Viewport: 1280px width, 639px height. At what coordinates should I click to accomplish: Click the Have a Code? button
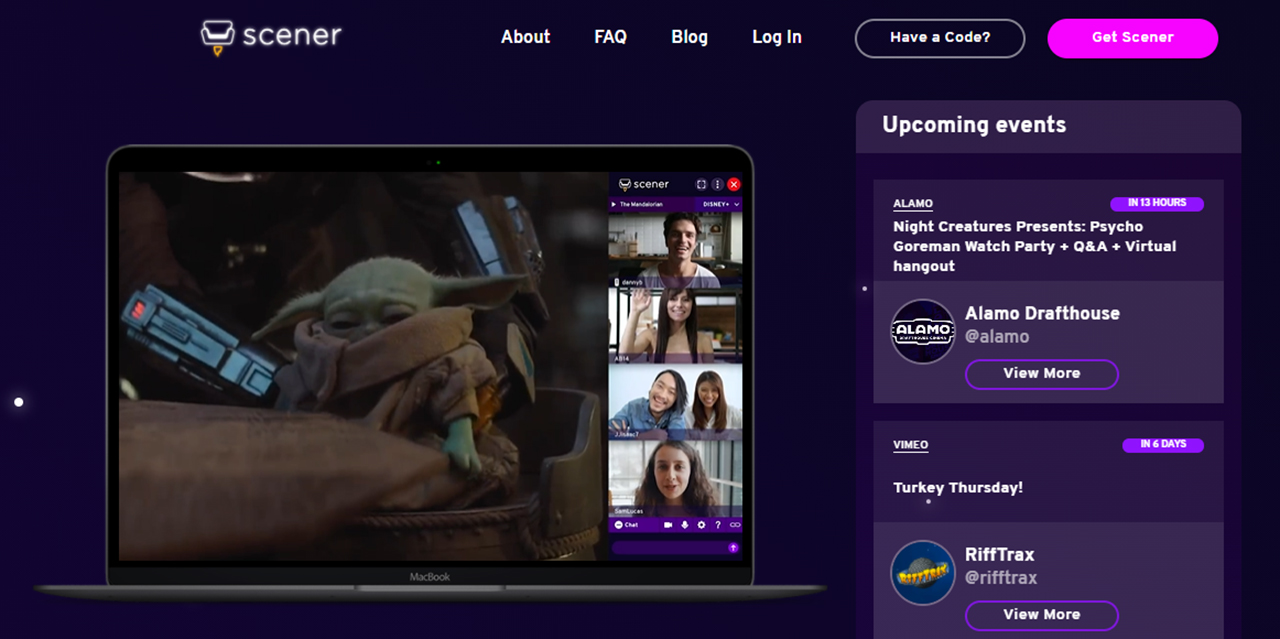pyautogui.click(x=940, y=38)
